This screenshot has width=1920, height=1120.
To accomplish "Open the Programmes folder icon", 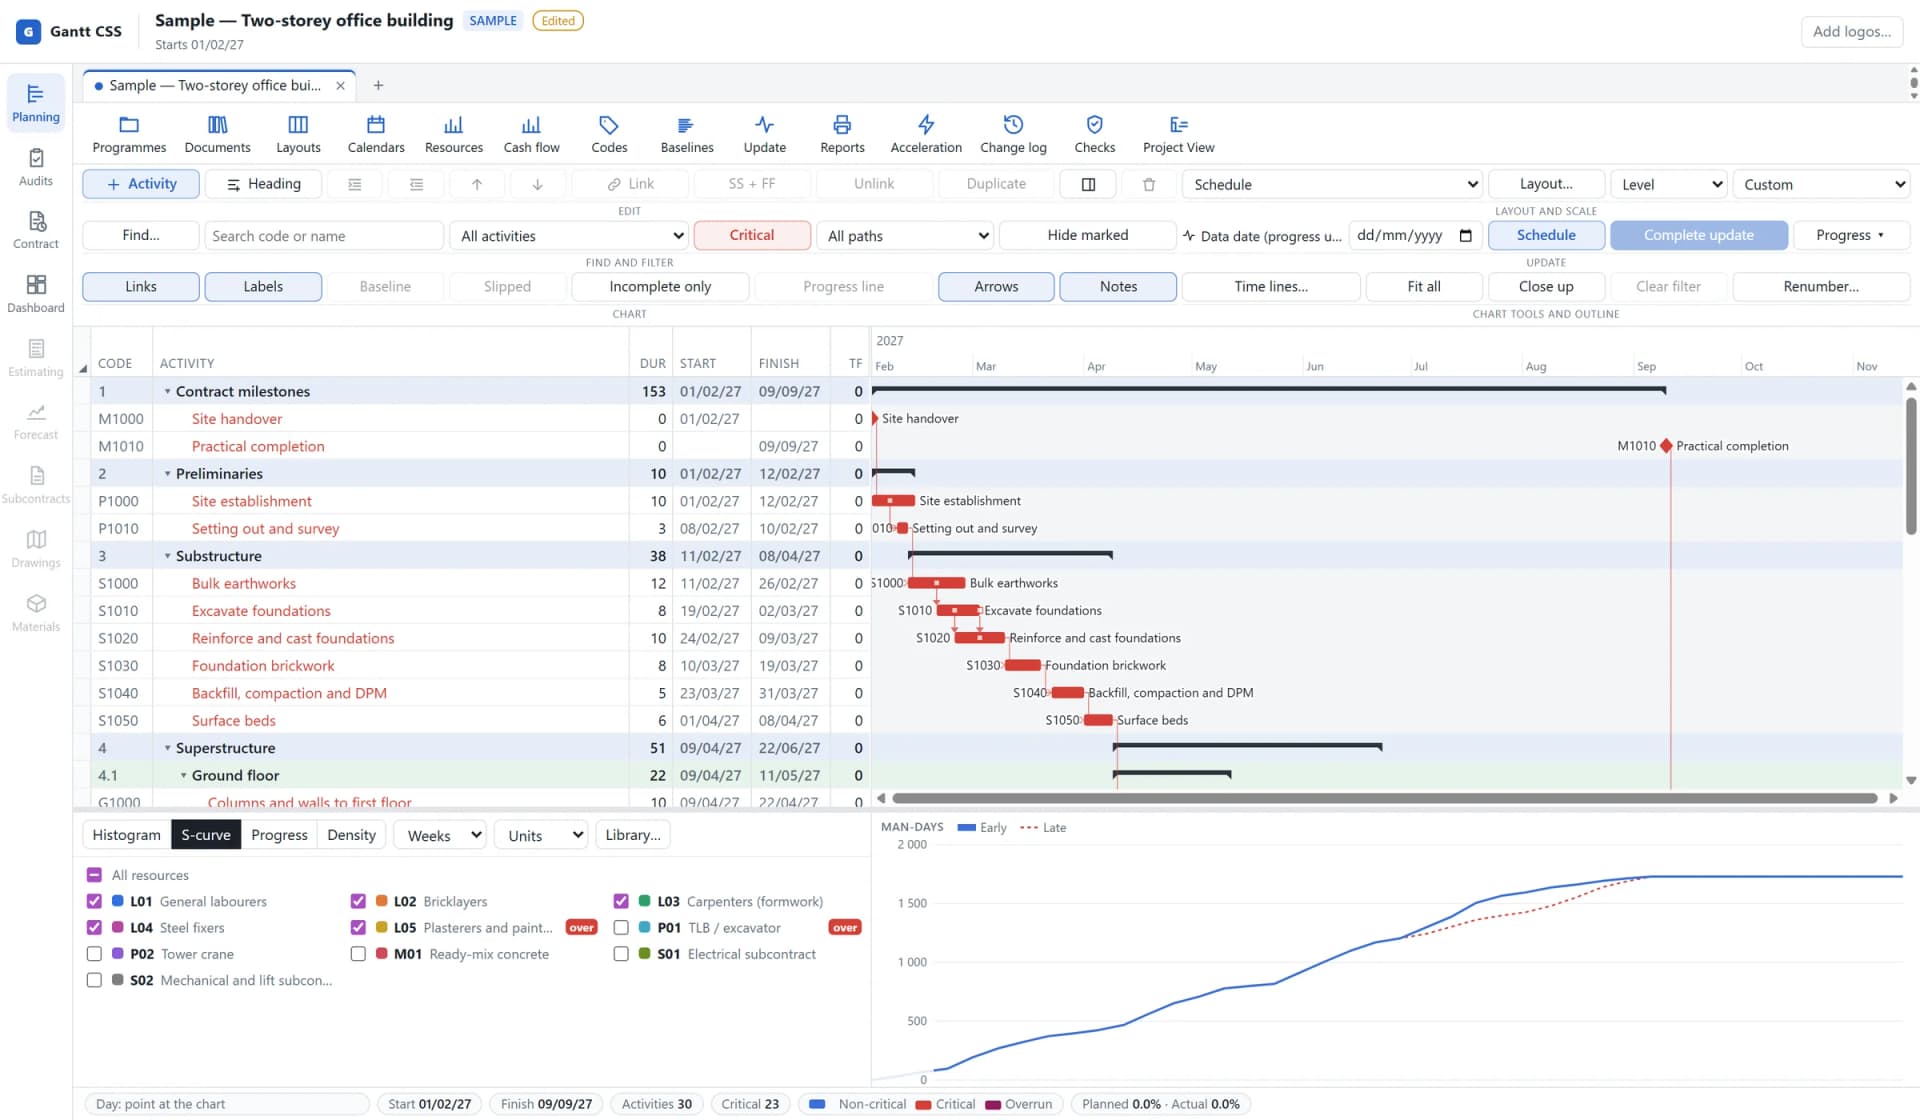I will (129, 134).
